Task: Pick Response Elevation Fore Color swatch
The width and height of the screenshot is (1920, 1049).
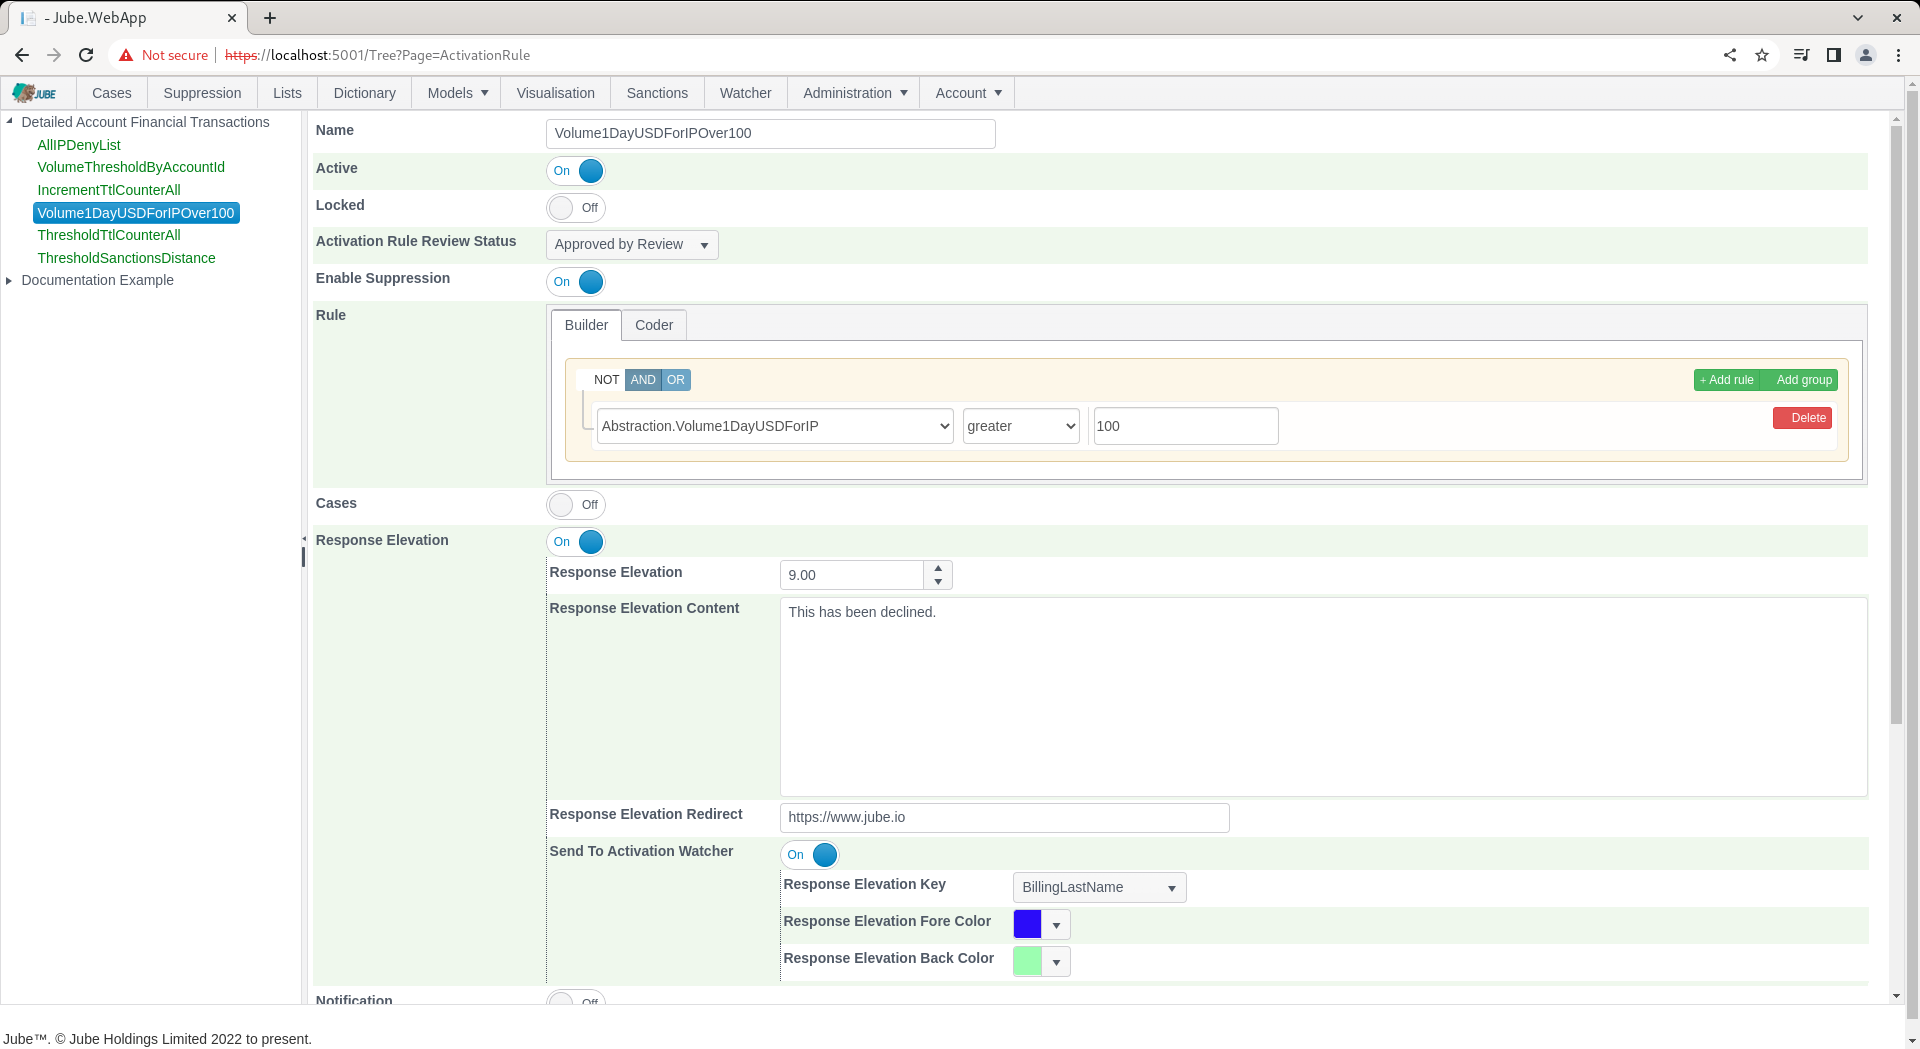Action: pyautogui.click(x=1027, y=924)
